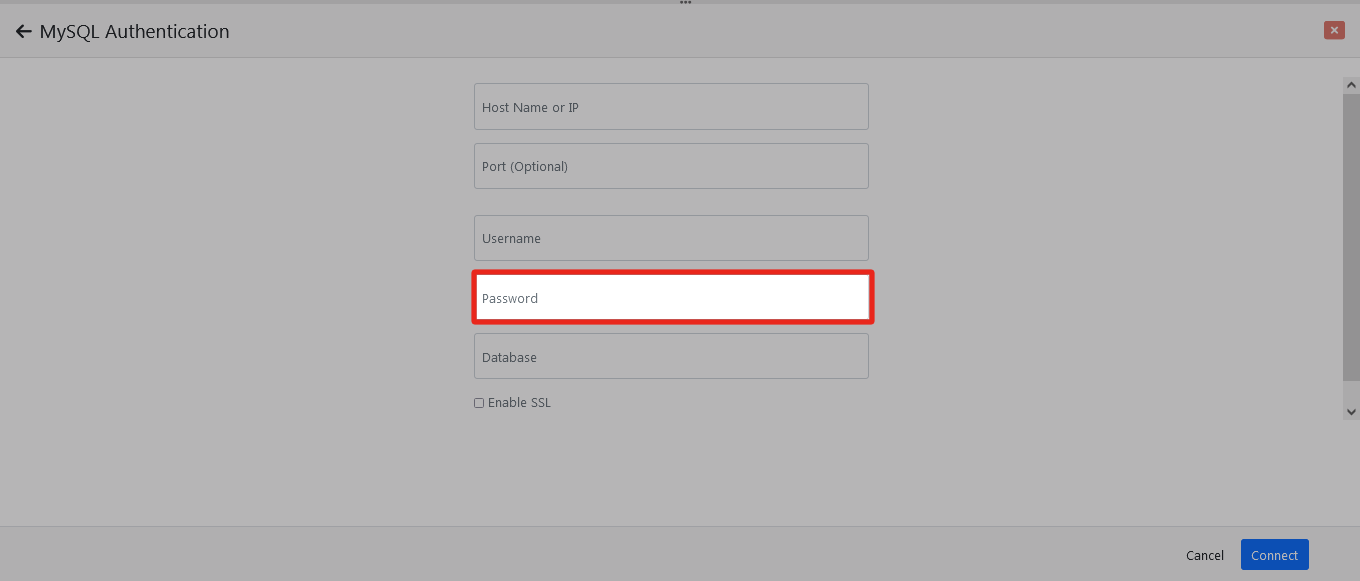
Task: Focus the Host Name or IP field
Action: coord(671,107)
